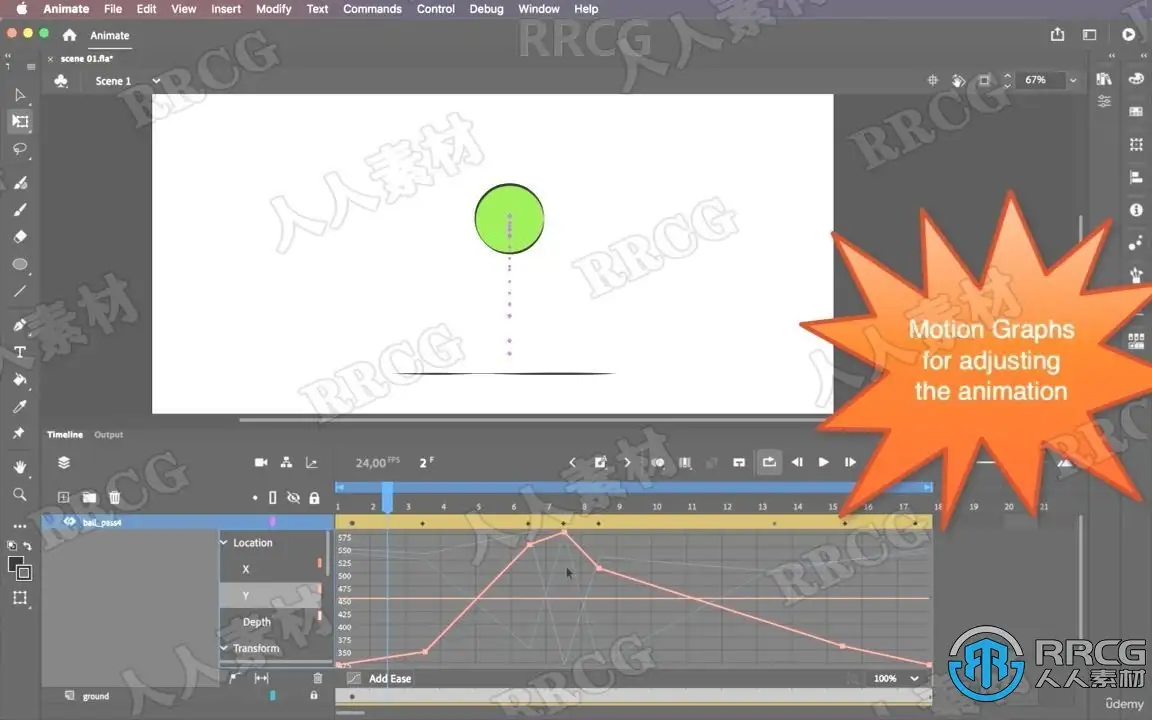Lock all layers in timeline
This screenshot has height=720, width=1152.
(x=314, y=497)
